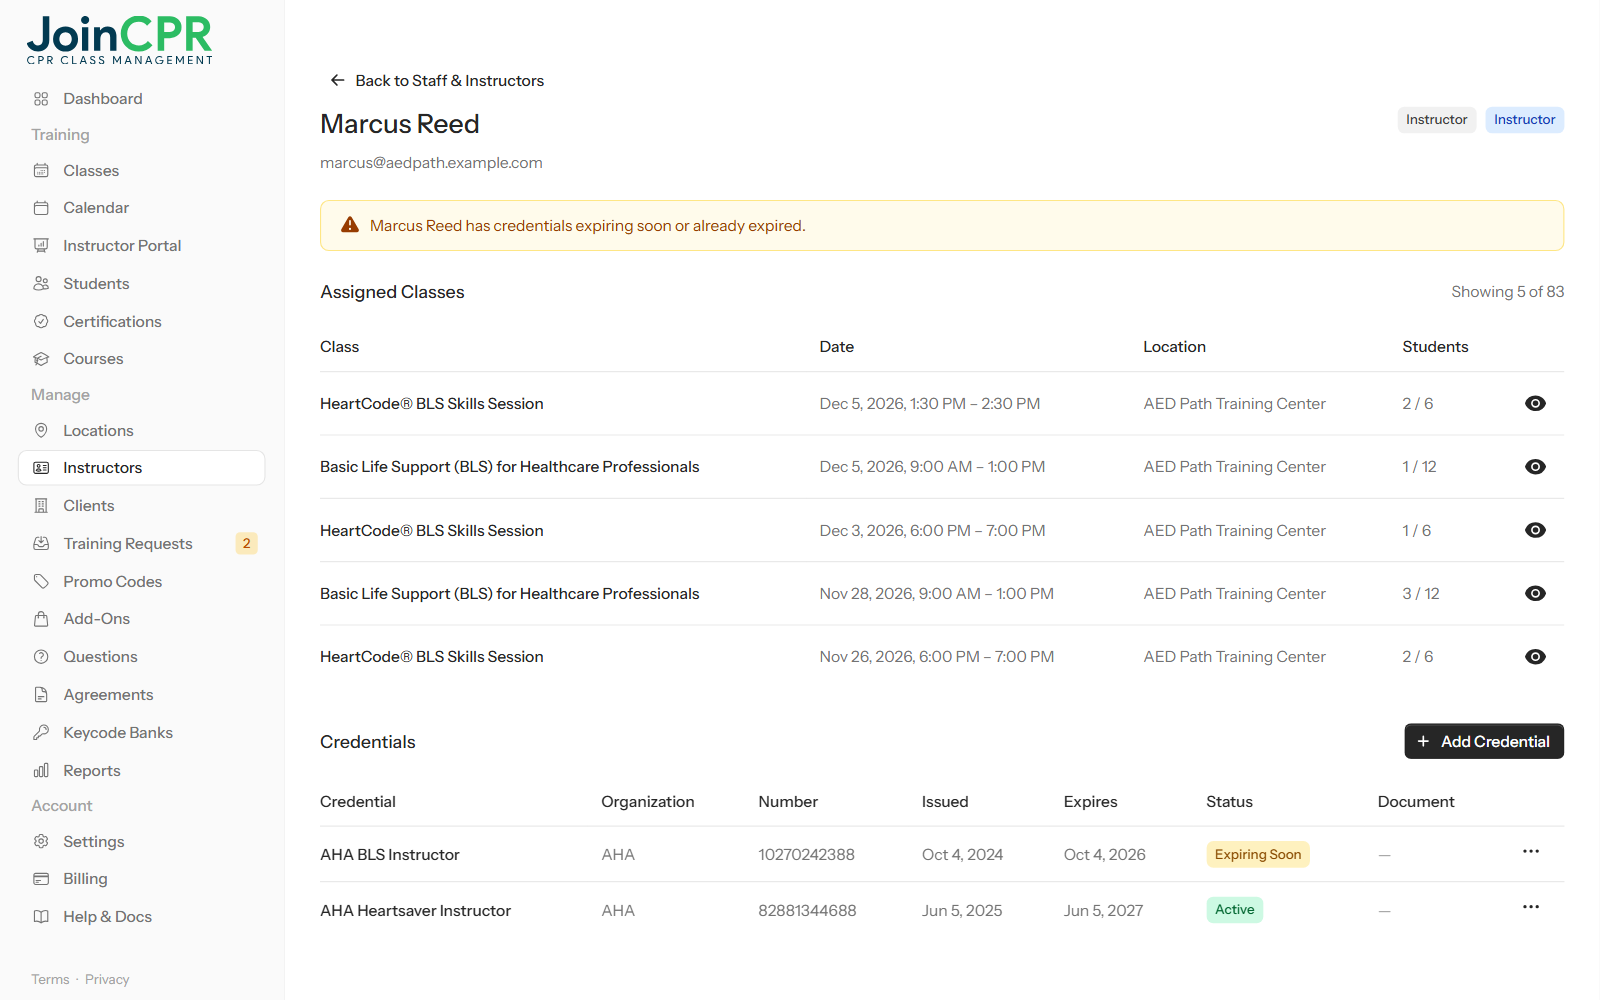Click the gray Instructor badge
The height and width of the screenshot is (1000, 1600).
[1436, 120]
